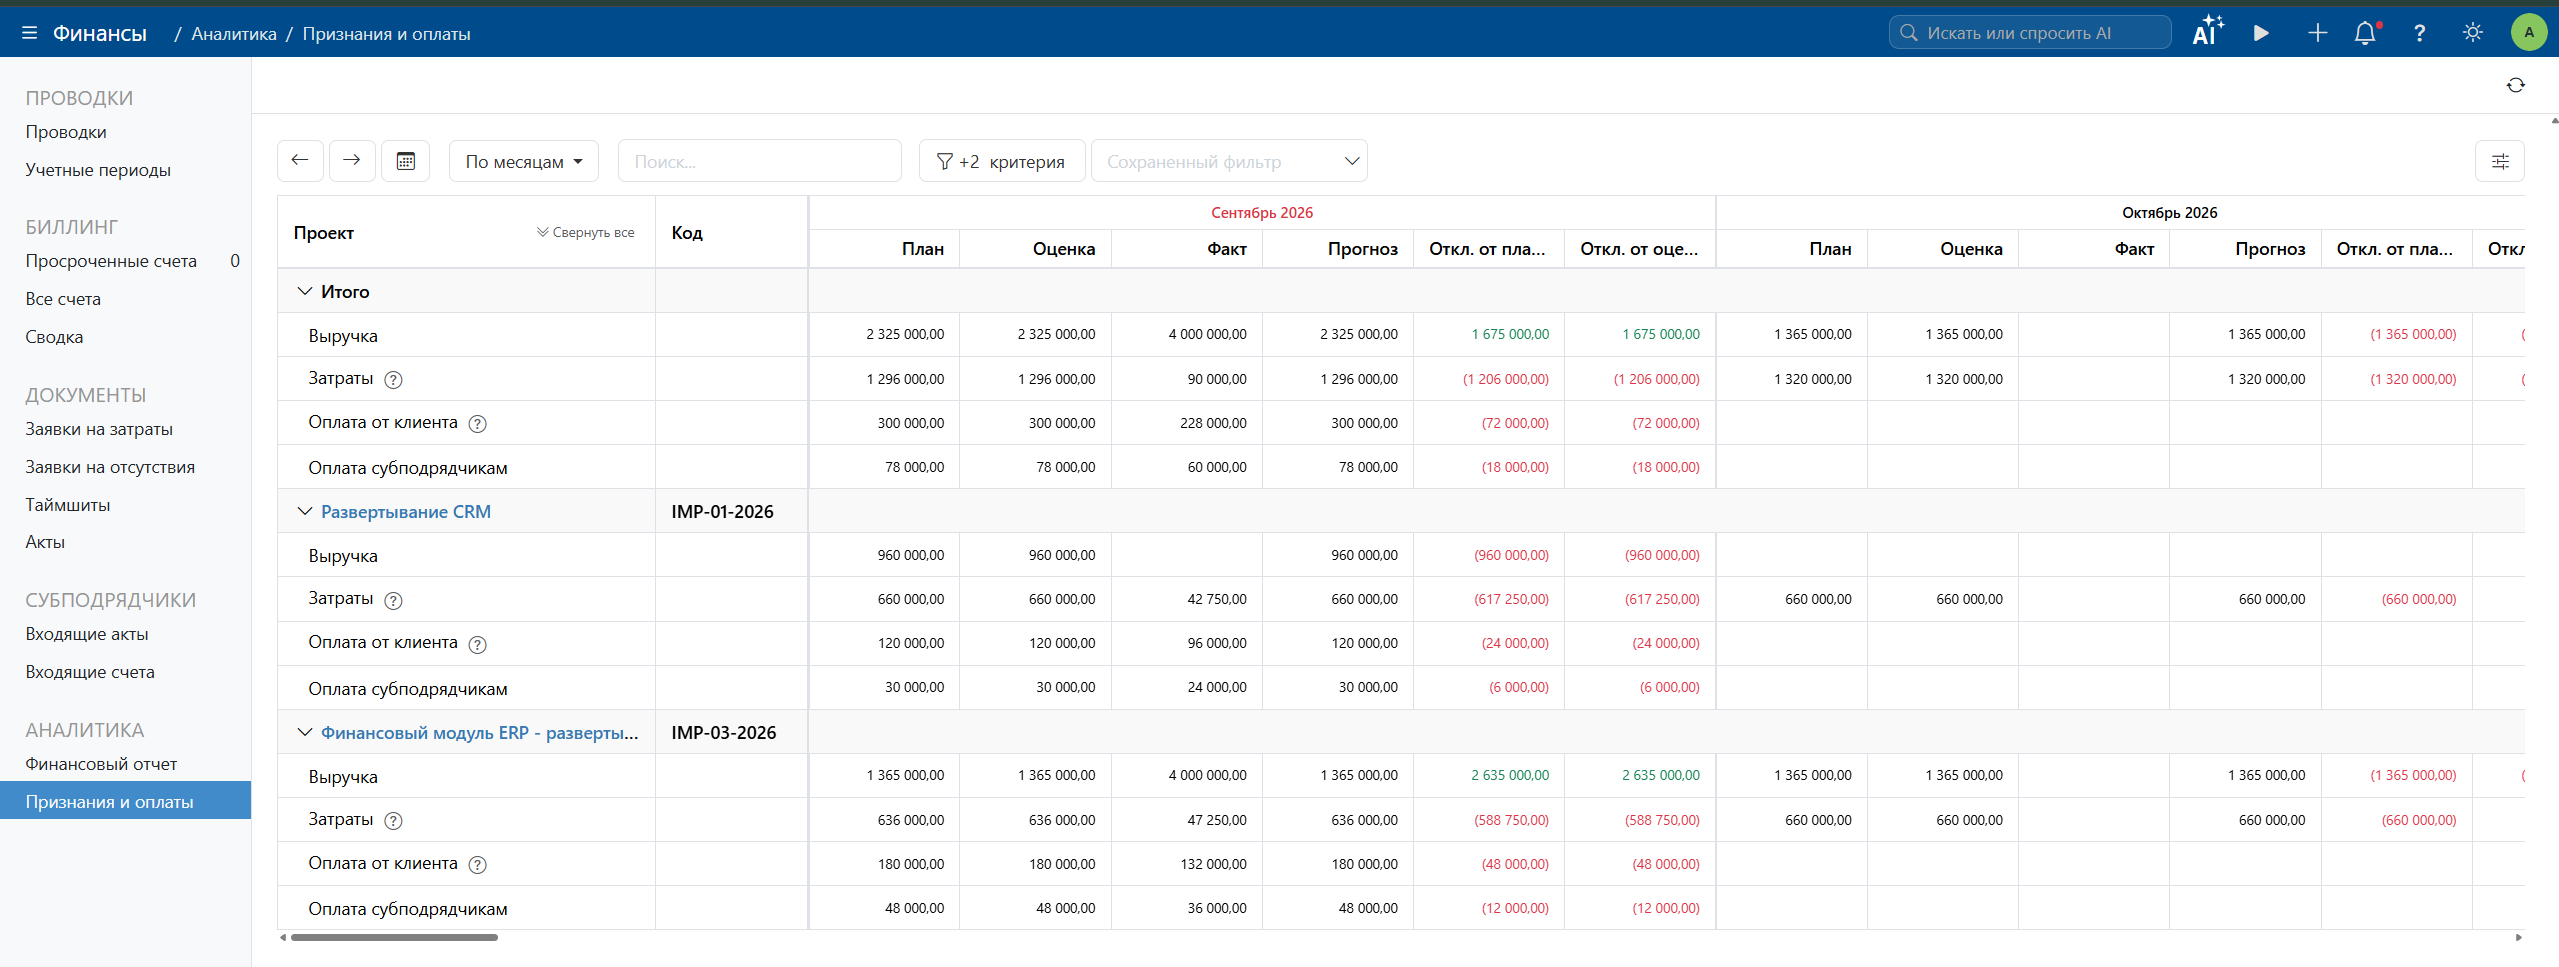Screen dimensions: 2559x967
Task: Open the Финансовый модуль ERP project link
Action: click(x=480, y=733)
